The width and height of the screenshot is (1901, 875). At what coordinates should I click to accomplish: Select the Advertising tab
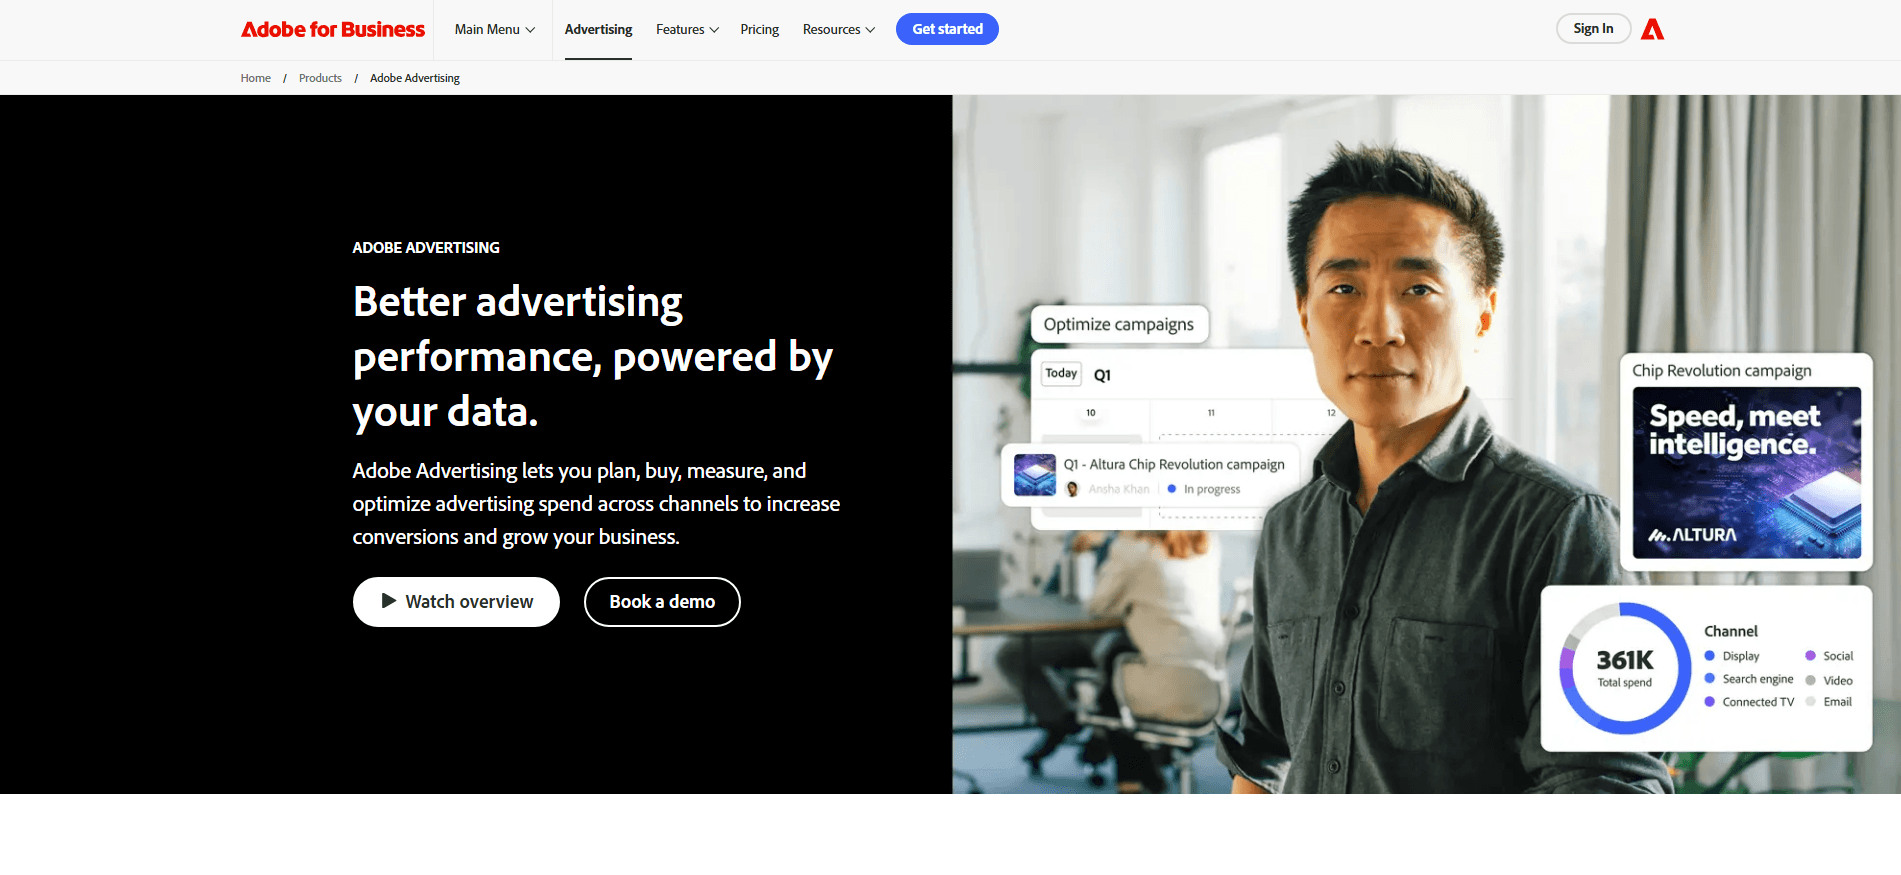pyautogui.click(x=598, y=29)
